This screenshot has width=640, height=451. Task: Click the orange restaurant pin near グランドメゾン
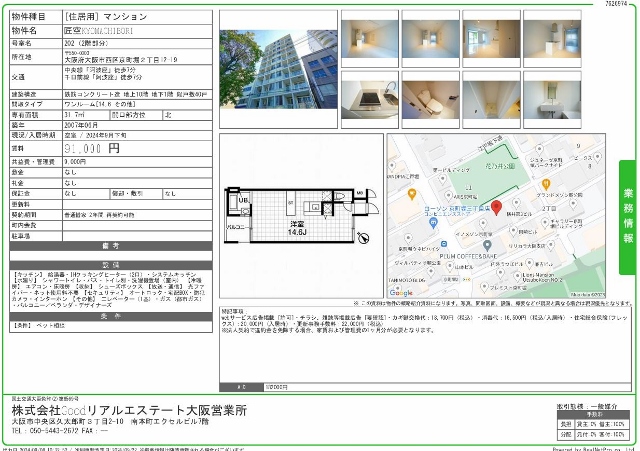546,184
